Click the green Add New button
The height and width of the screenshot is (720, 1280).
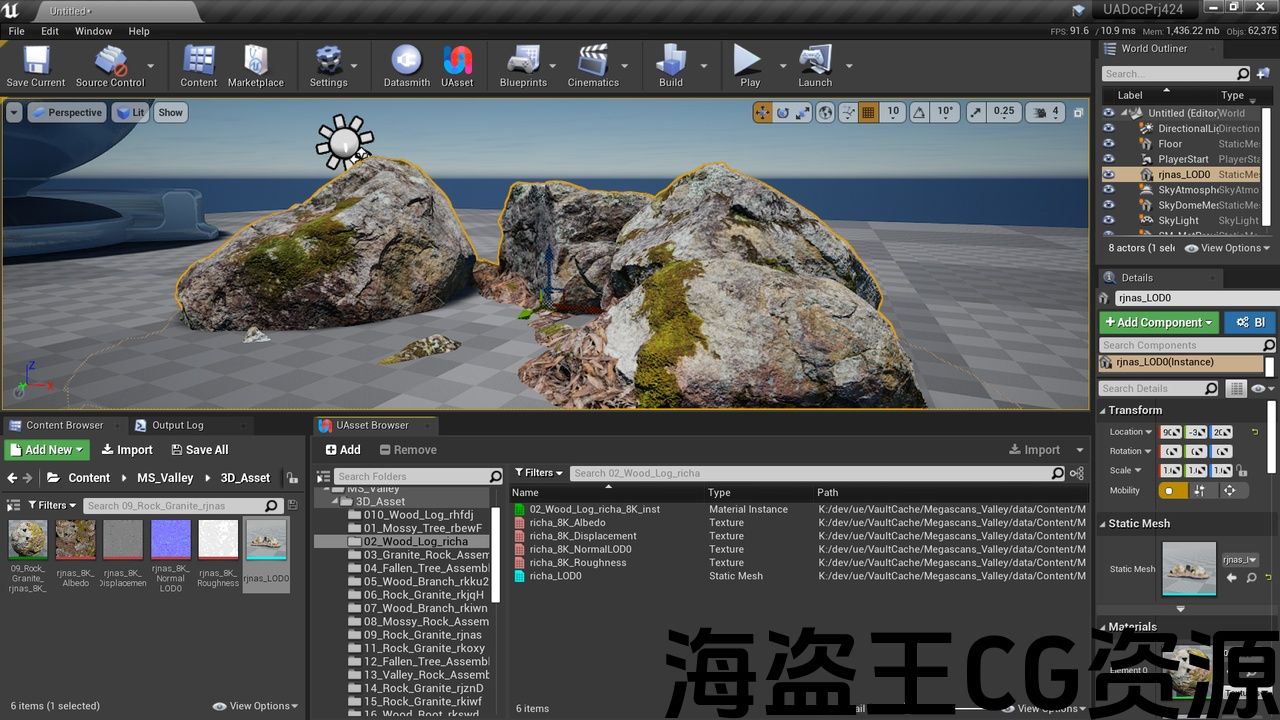click(x=47, y=450)
